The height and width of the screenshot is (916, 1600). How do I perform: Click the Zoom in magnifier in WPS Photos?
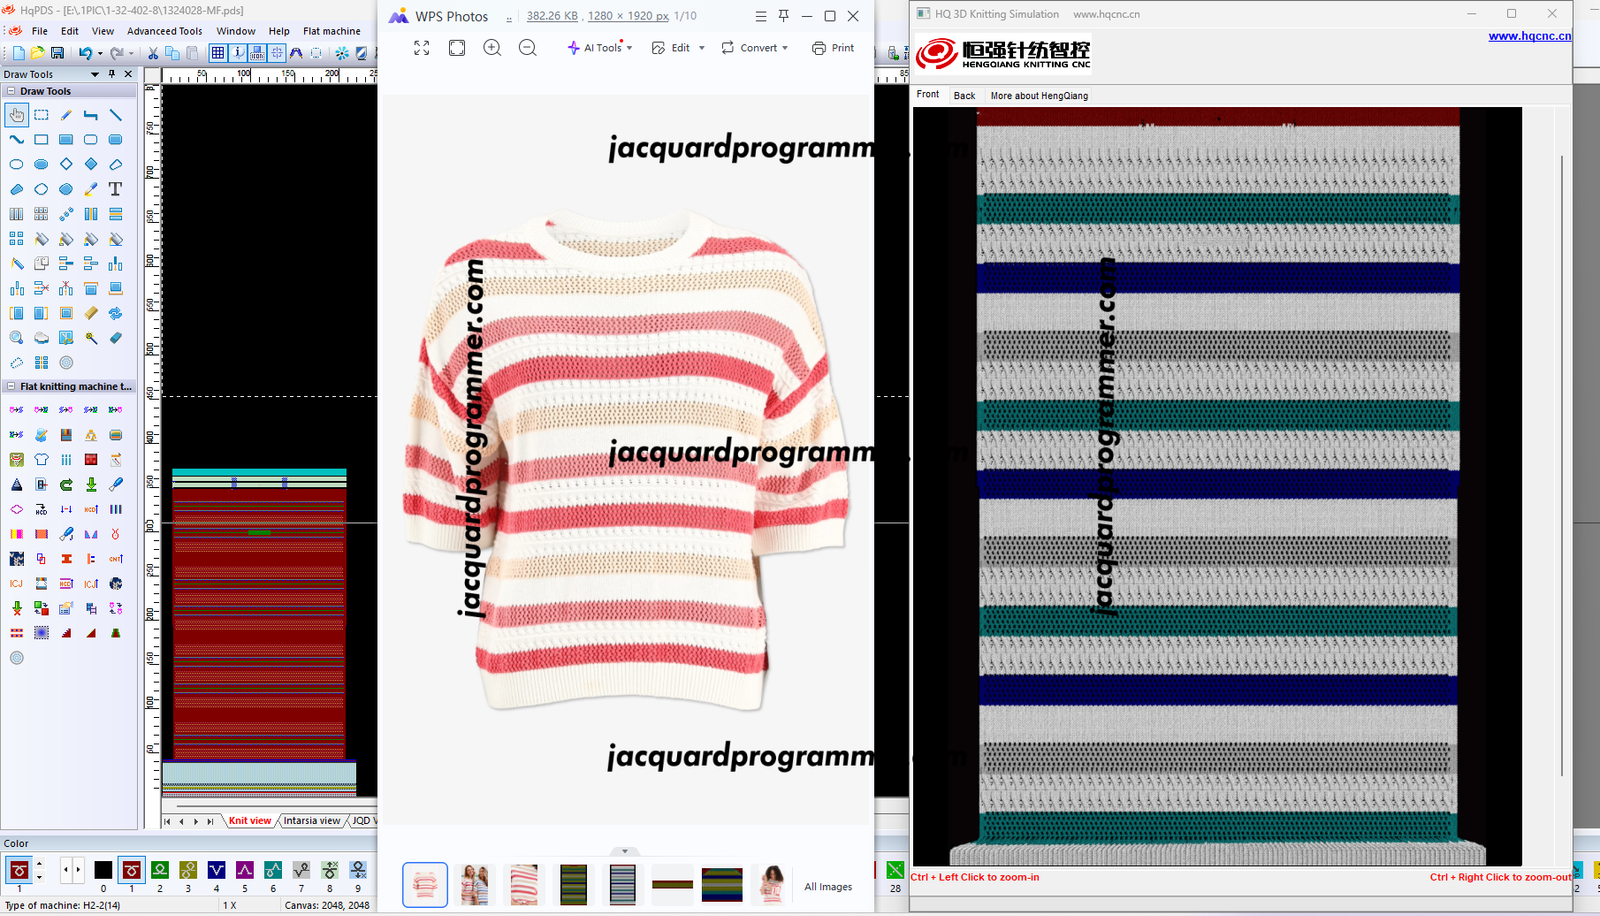click(x=492, y=48)
